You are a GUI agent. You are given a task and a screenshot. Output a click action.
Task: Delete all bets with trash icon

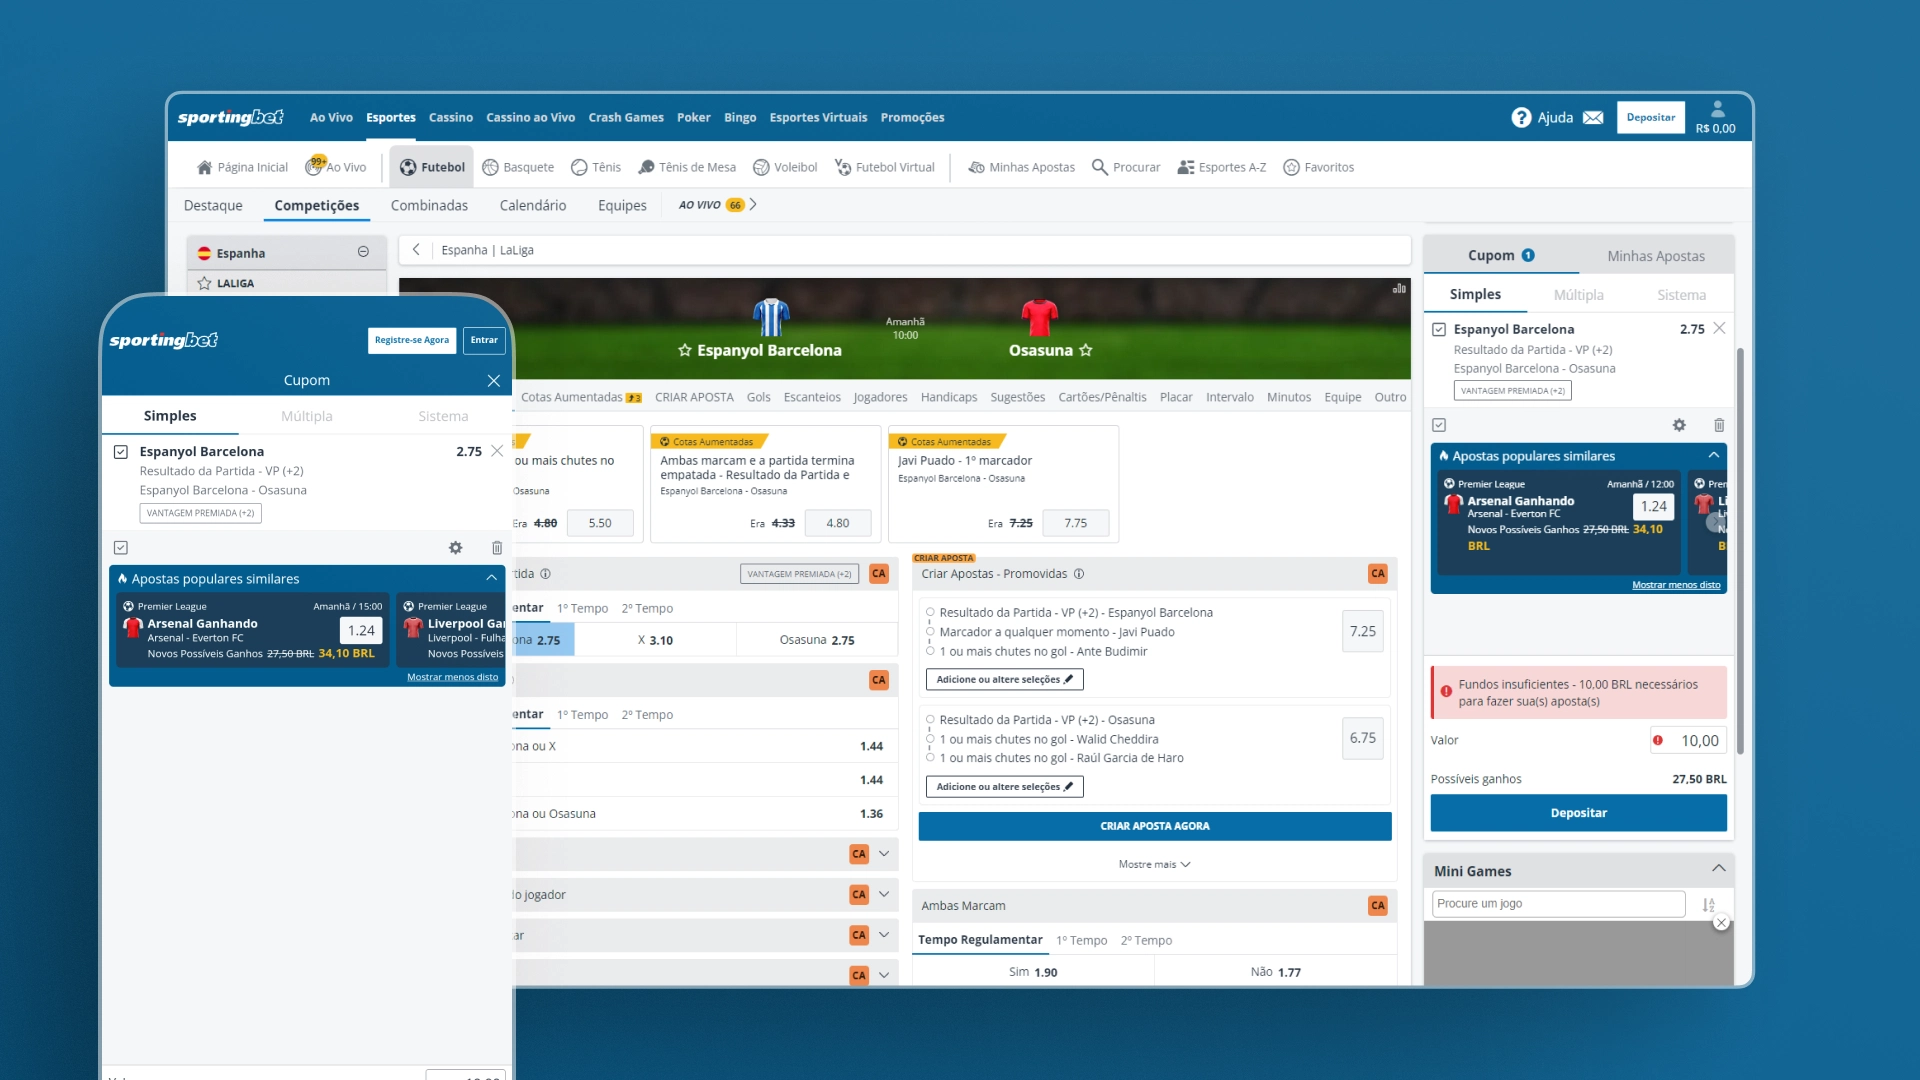tap(1718, 425)
